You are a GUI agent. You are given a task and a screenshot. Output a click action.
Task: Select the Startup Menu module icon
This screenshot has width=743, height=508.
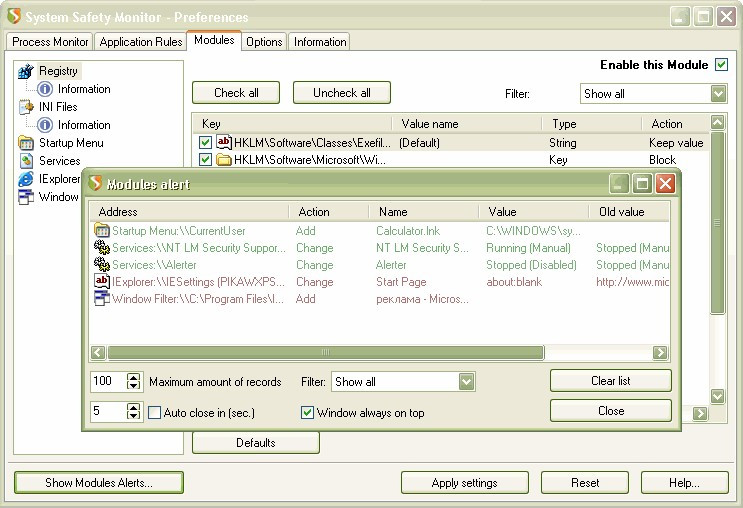[x=26, y=143]
